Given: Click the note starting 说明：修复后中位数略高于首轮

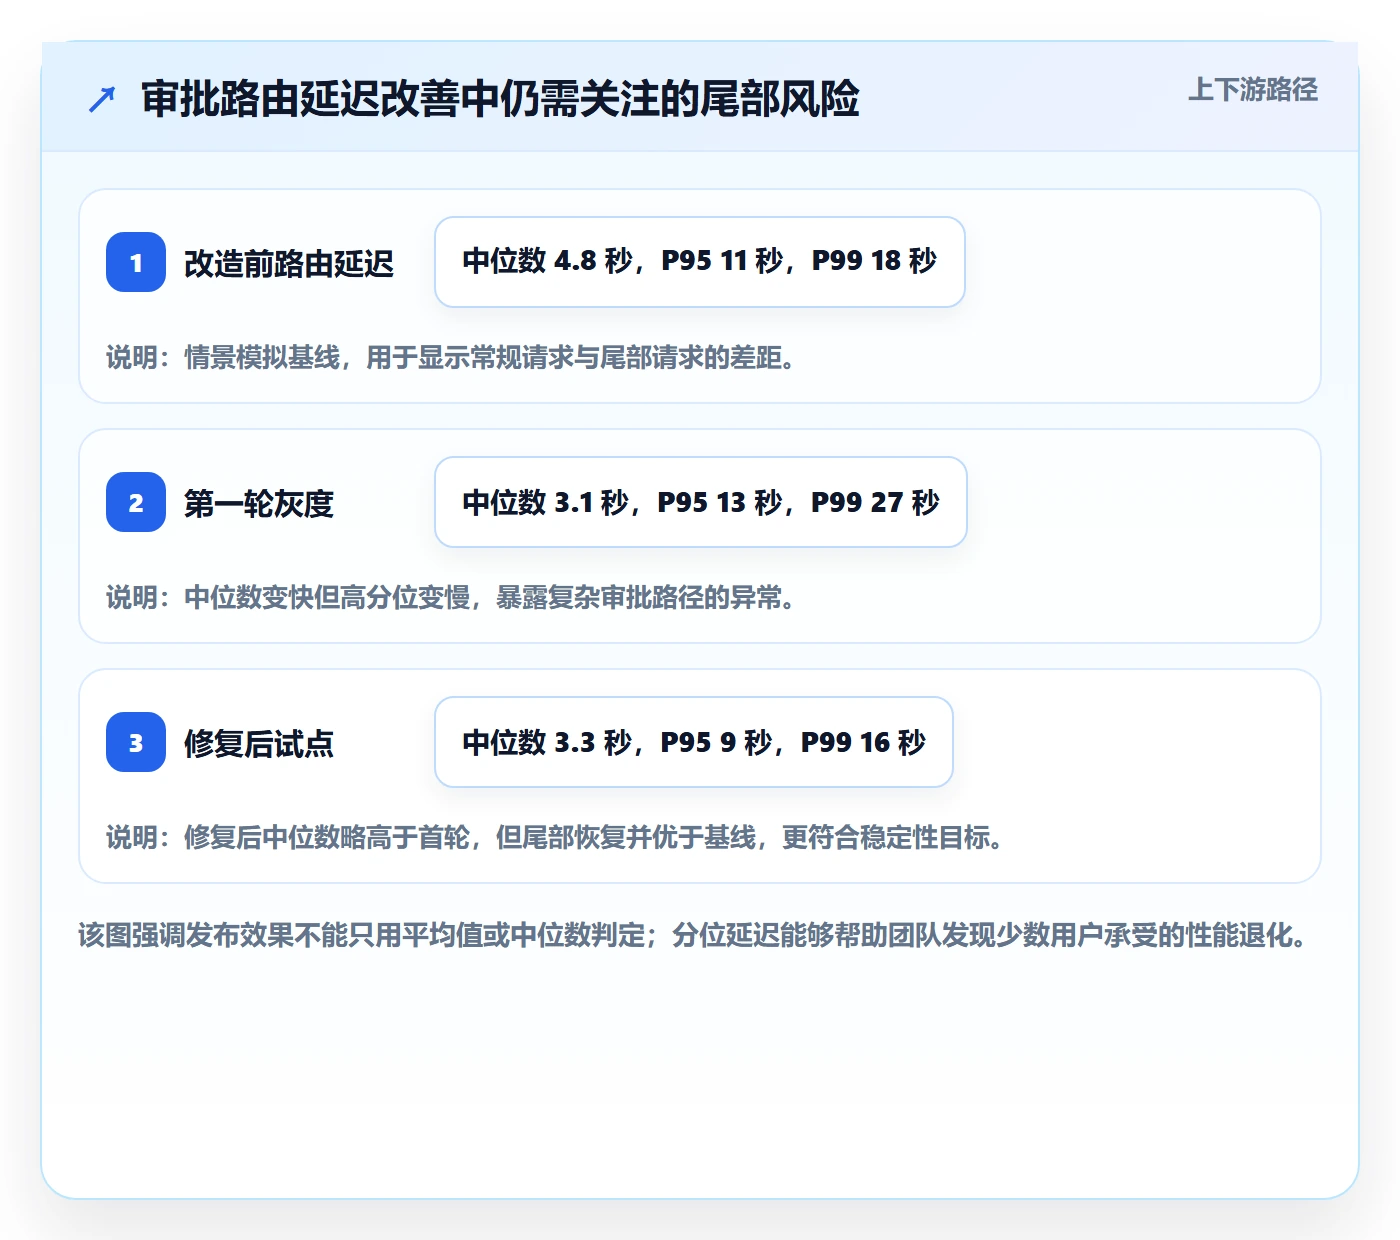Looking at the screenshot, I should 555,837.
